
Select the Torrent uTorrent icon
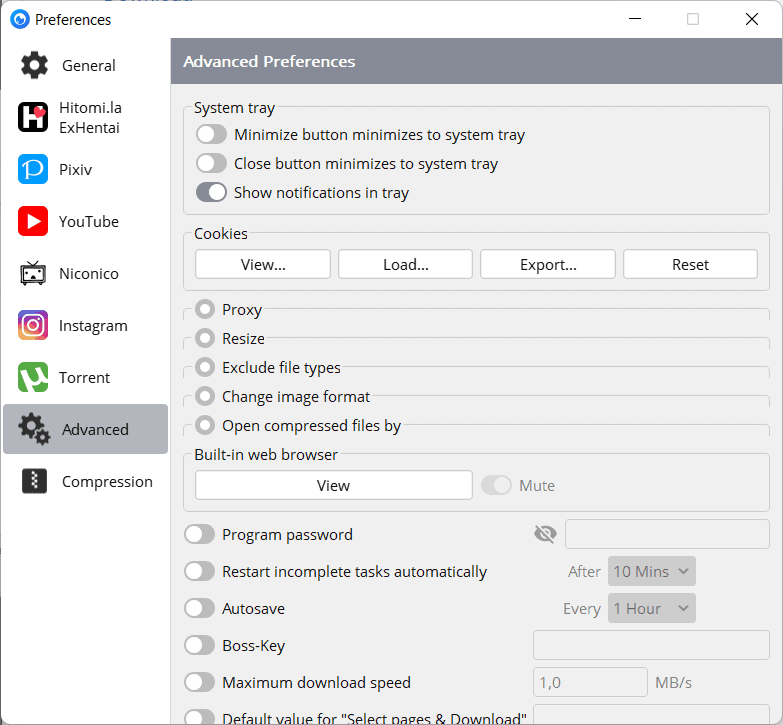pos(33,377)
